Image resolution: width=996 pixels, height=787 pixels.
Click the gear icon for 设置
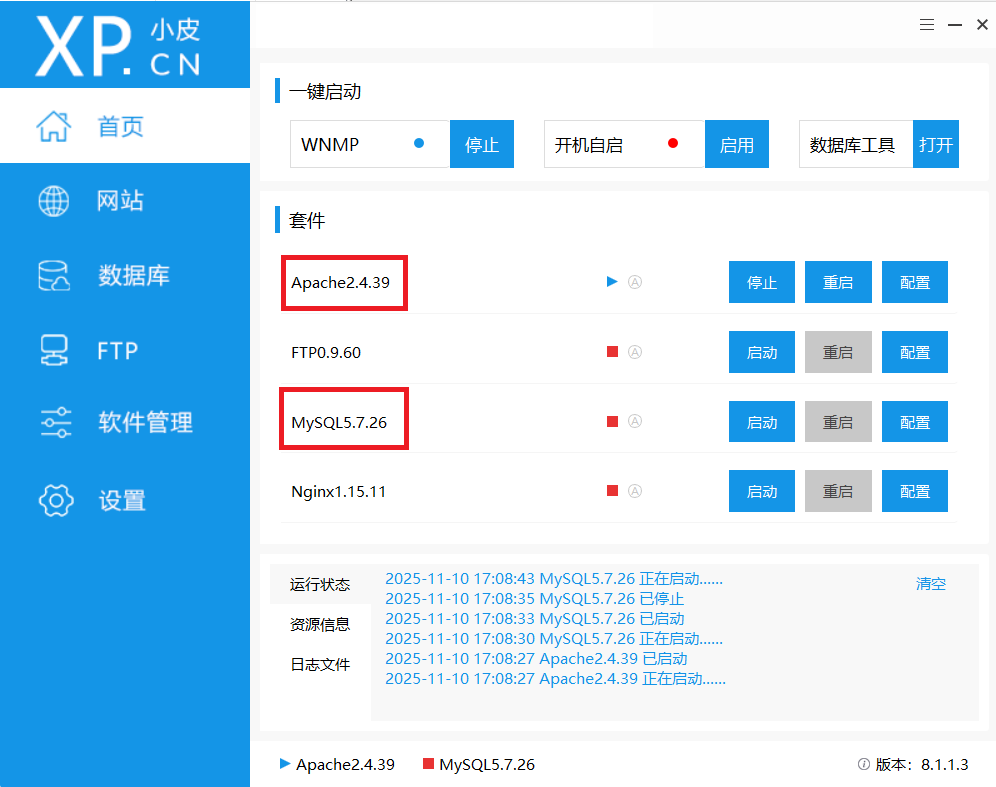coord(55,500)
